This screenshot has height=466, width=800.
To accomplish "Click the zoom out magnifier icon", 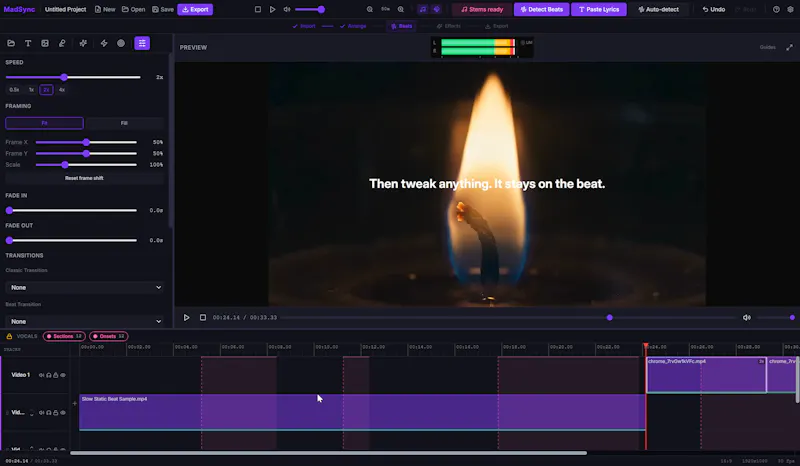I will click(369, 9).
